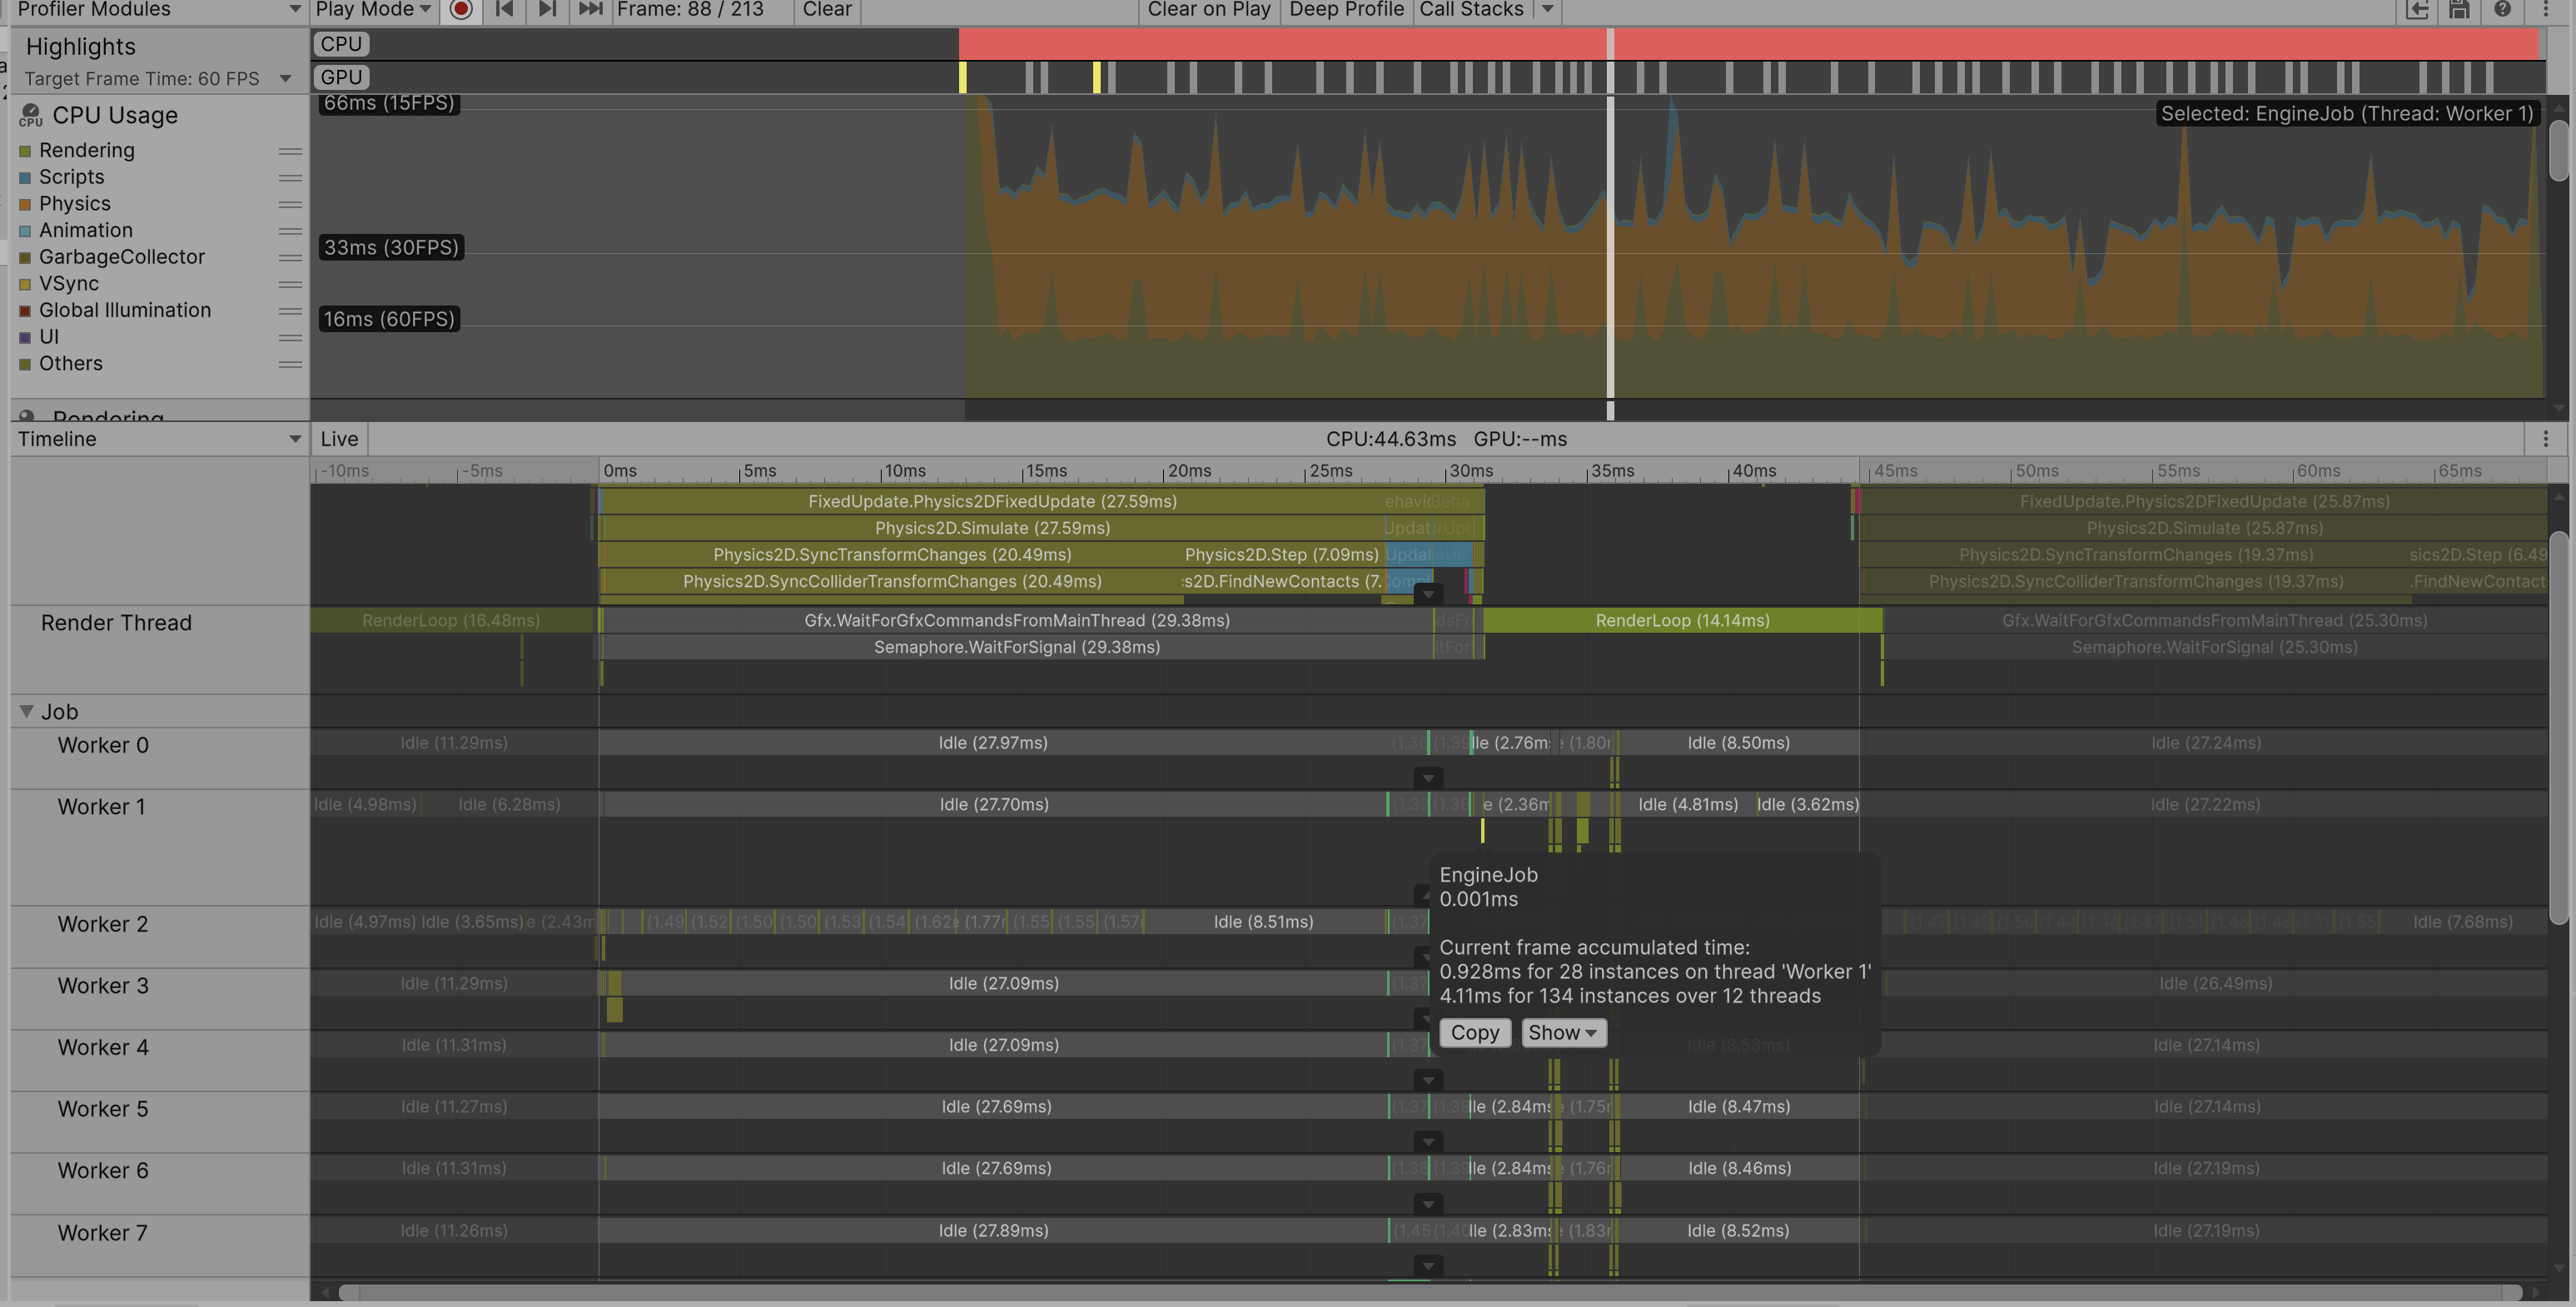Image resolution: width=2576 pixels, height=1307 pixels.
Task: Jump to the previous frame
Action: click(x=505, y=9)
